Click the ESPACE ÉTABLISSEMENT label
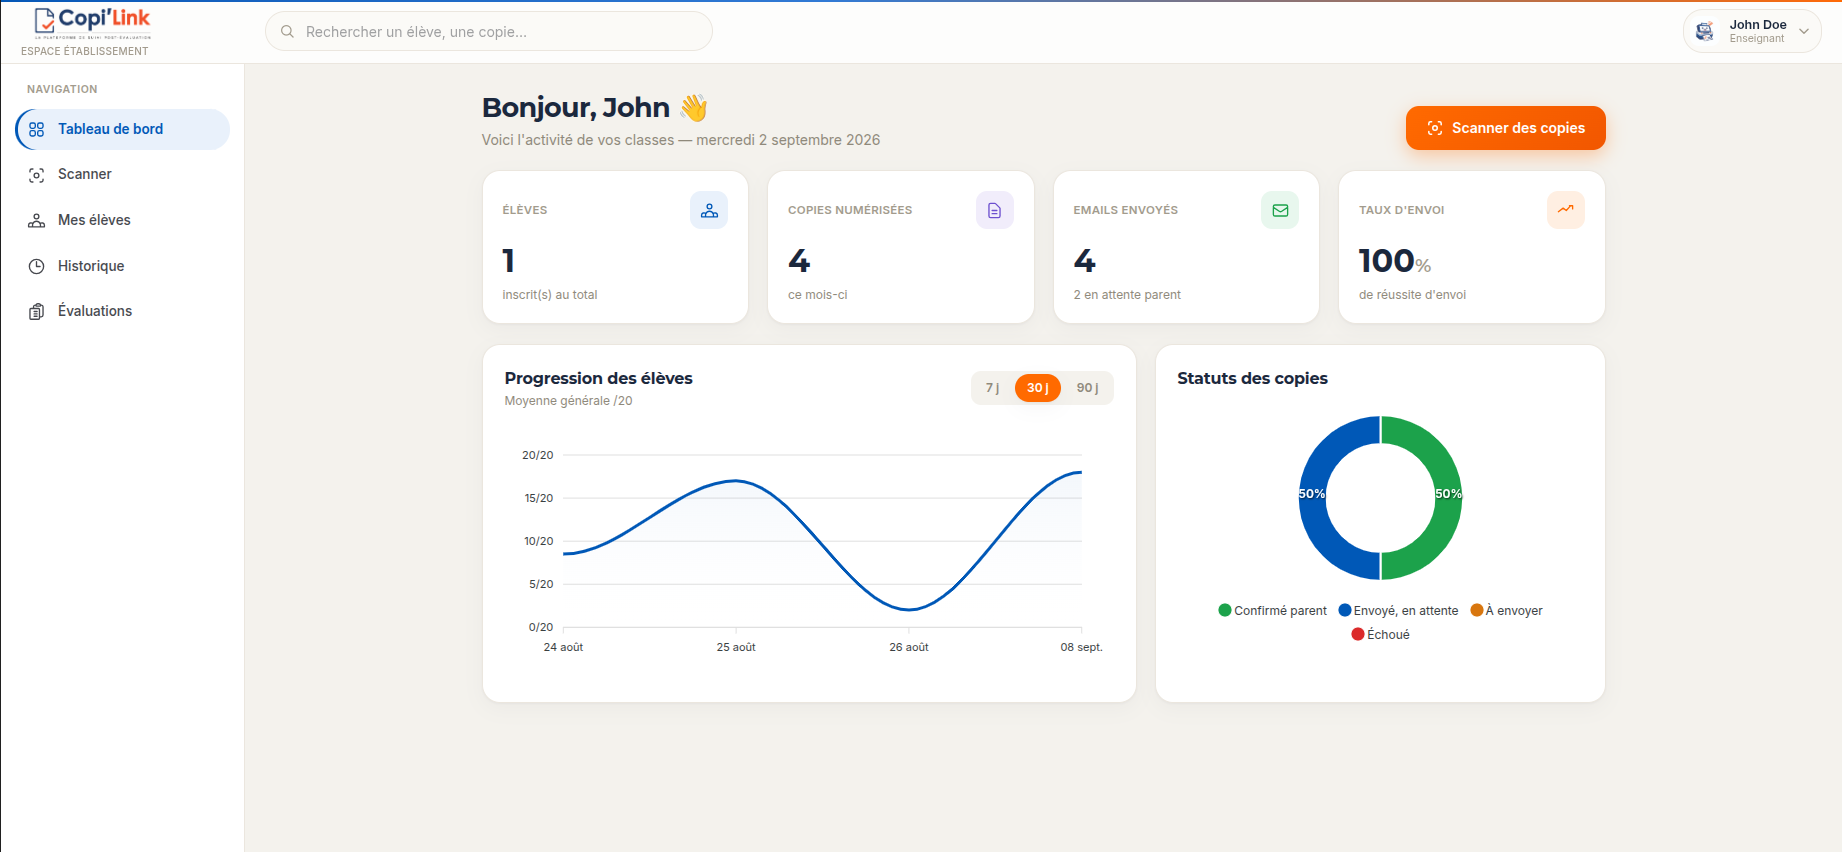The width and height of the screenshot is (1842, 852). [85, 51]
